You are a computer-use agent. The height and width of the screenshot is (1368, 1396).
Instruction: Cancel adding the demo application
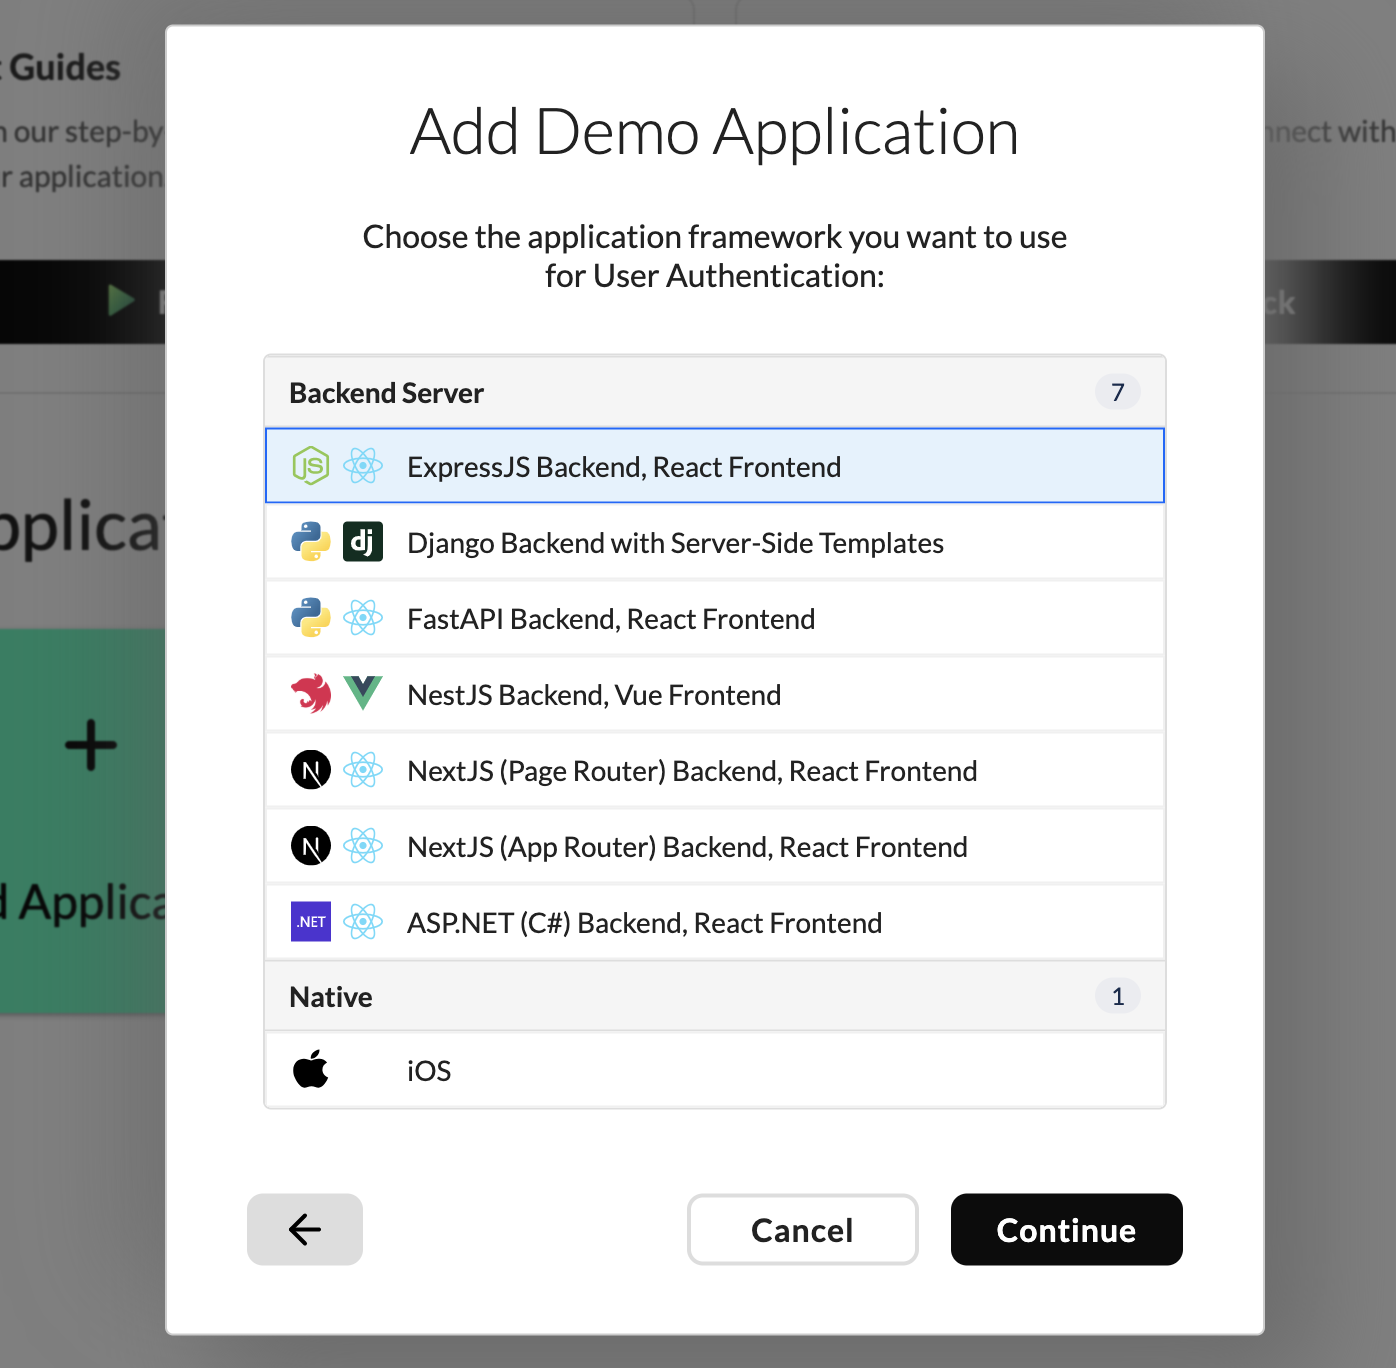pyautogui.click(x=803, y=1229)
